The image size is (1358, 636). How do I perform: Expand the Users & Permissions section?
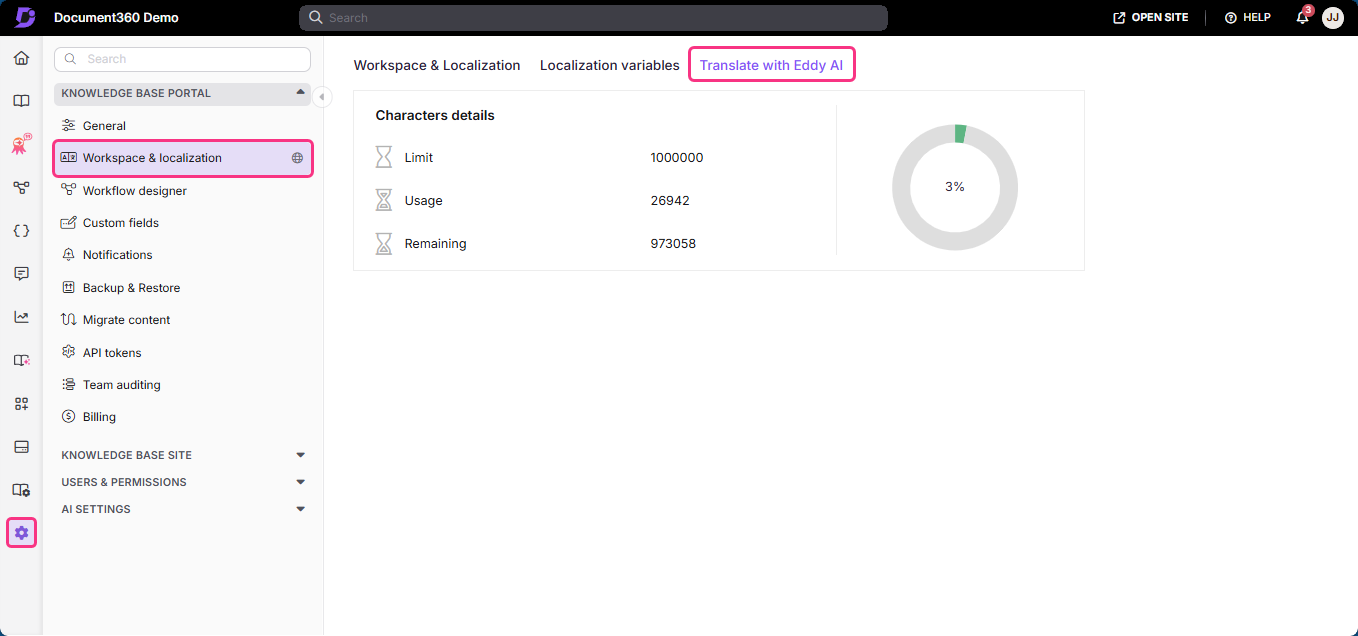pyautogui.click(x=300, y=481)
